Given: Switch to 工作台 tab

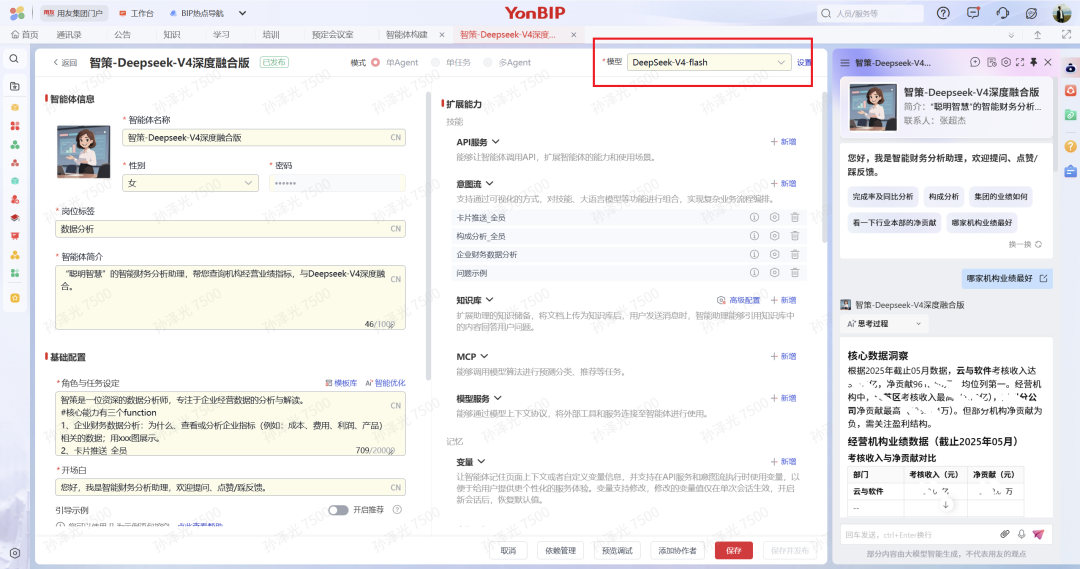Looking at the screenshot, I should (x=136, y=13).
